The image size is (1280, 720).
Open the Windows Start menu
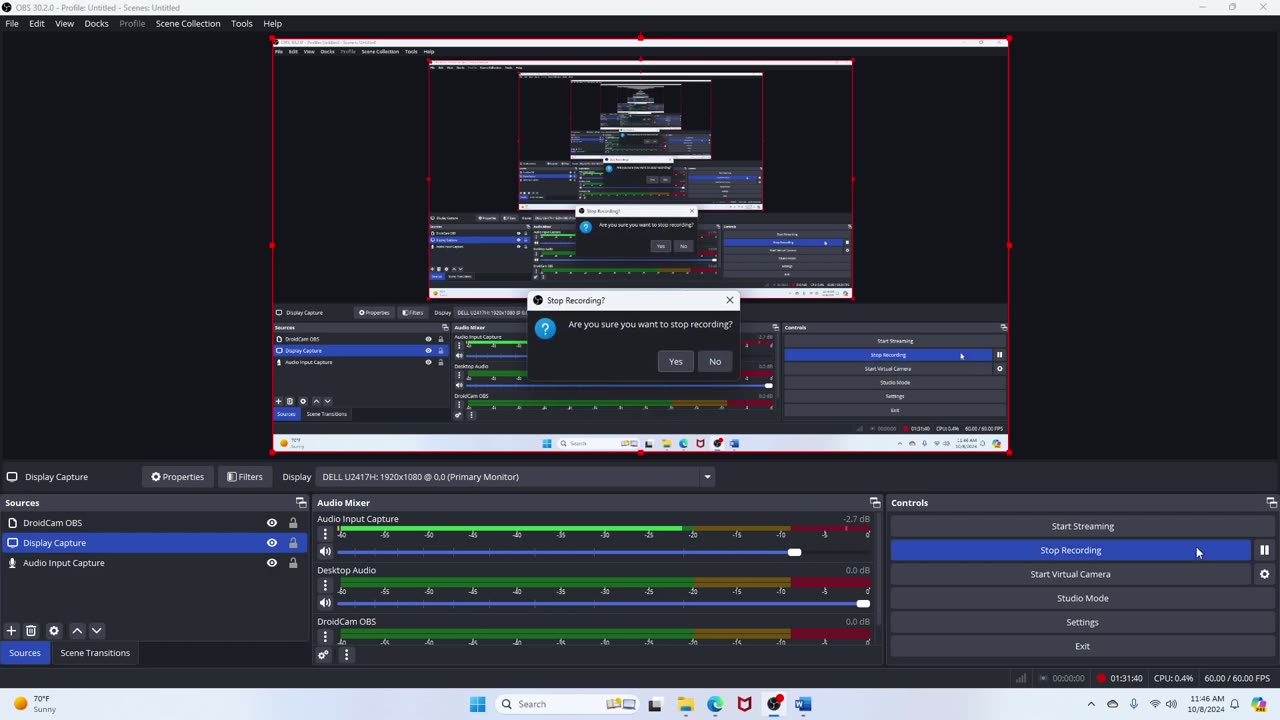477,704
